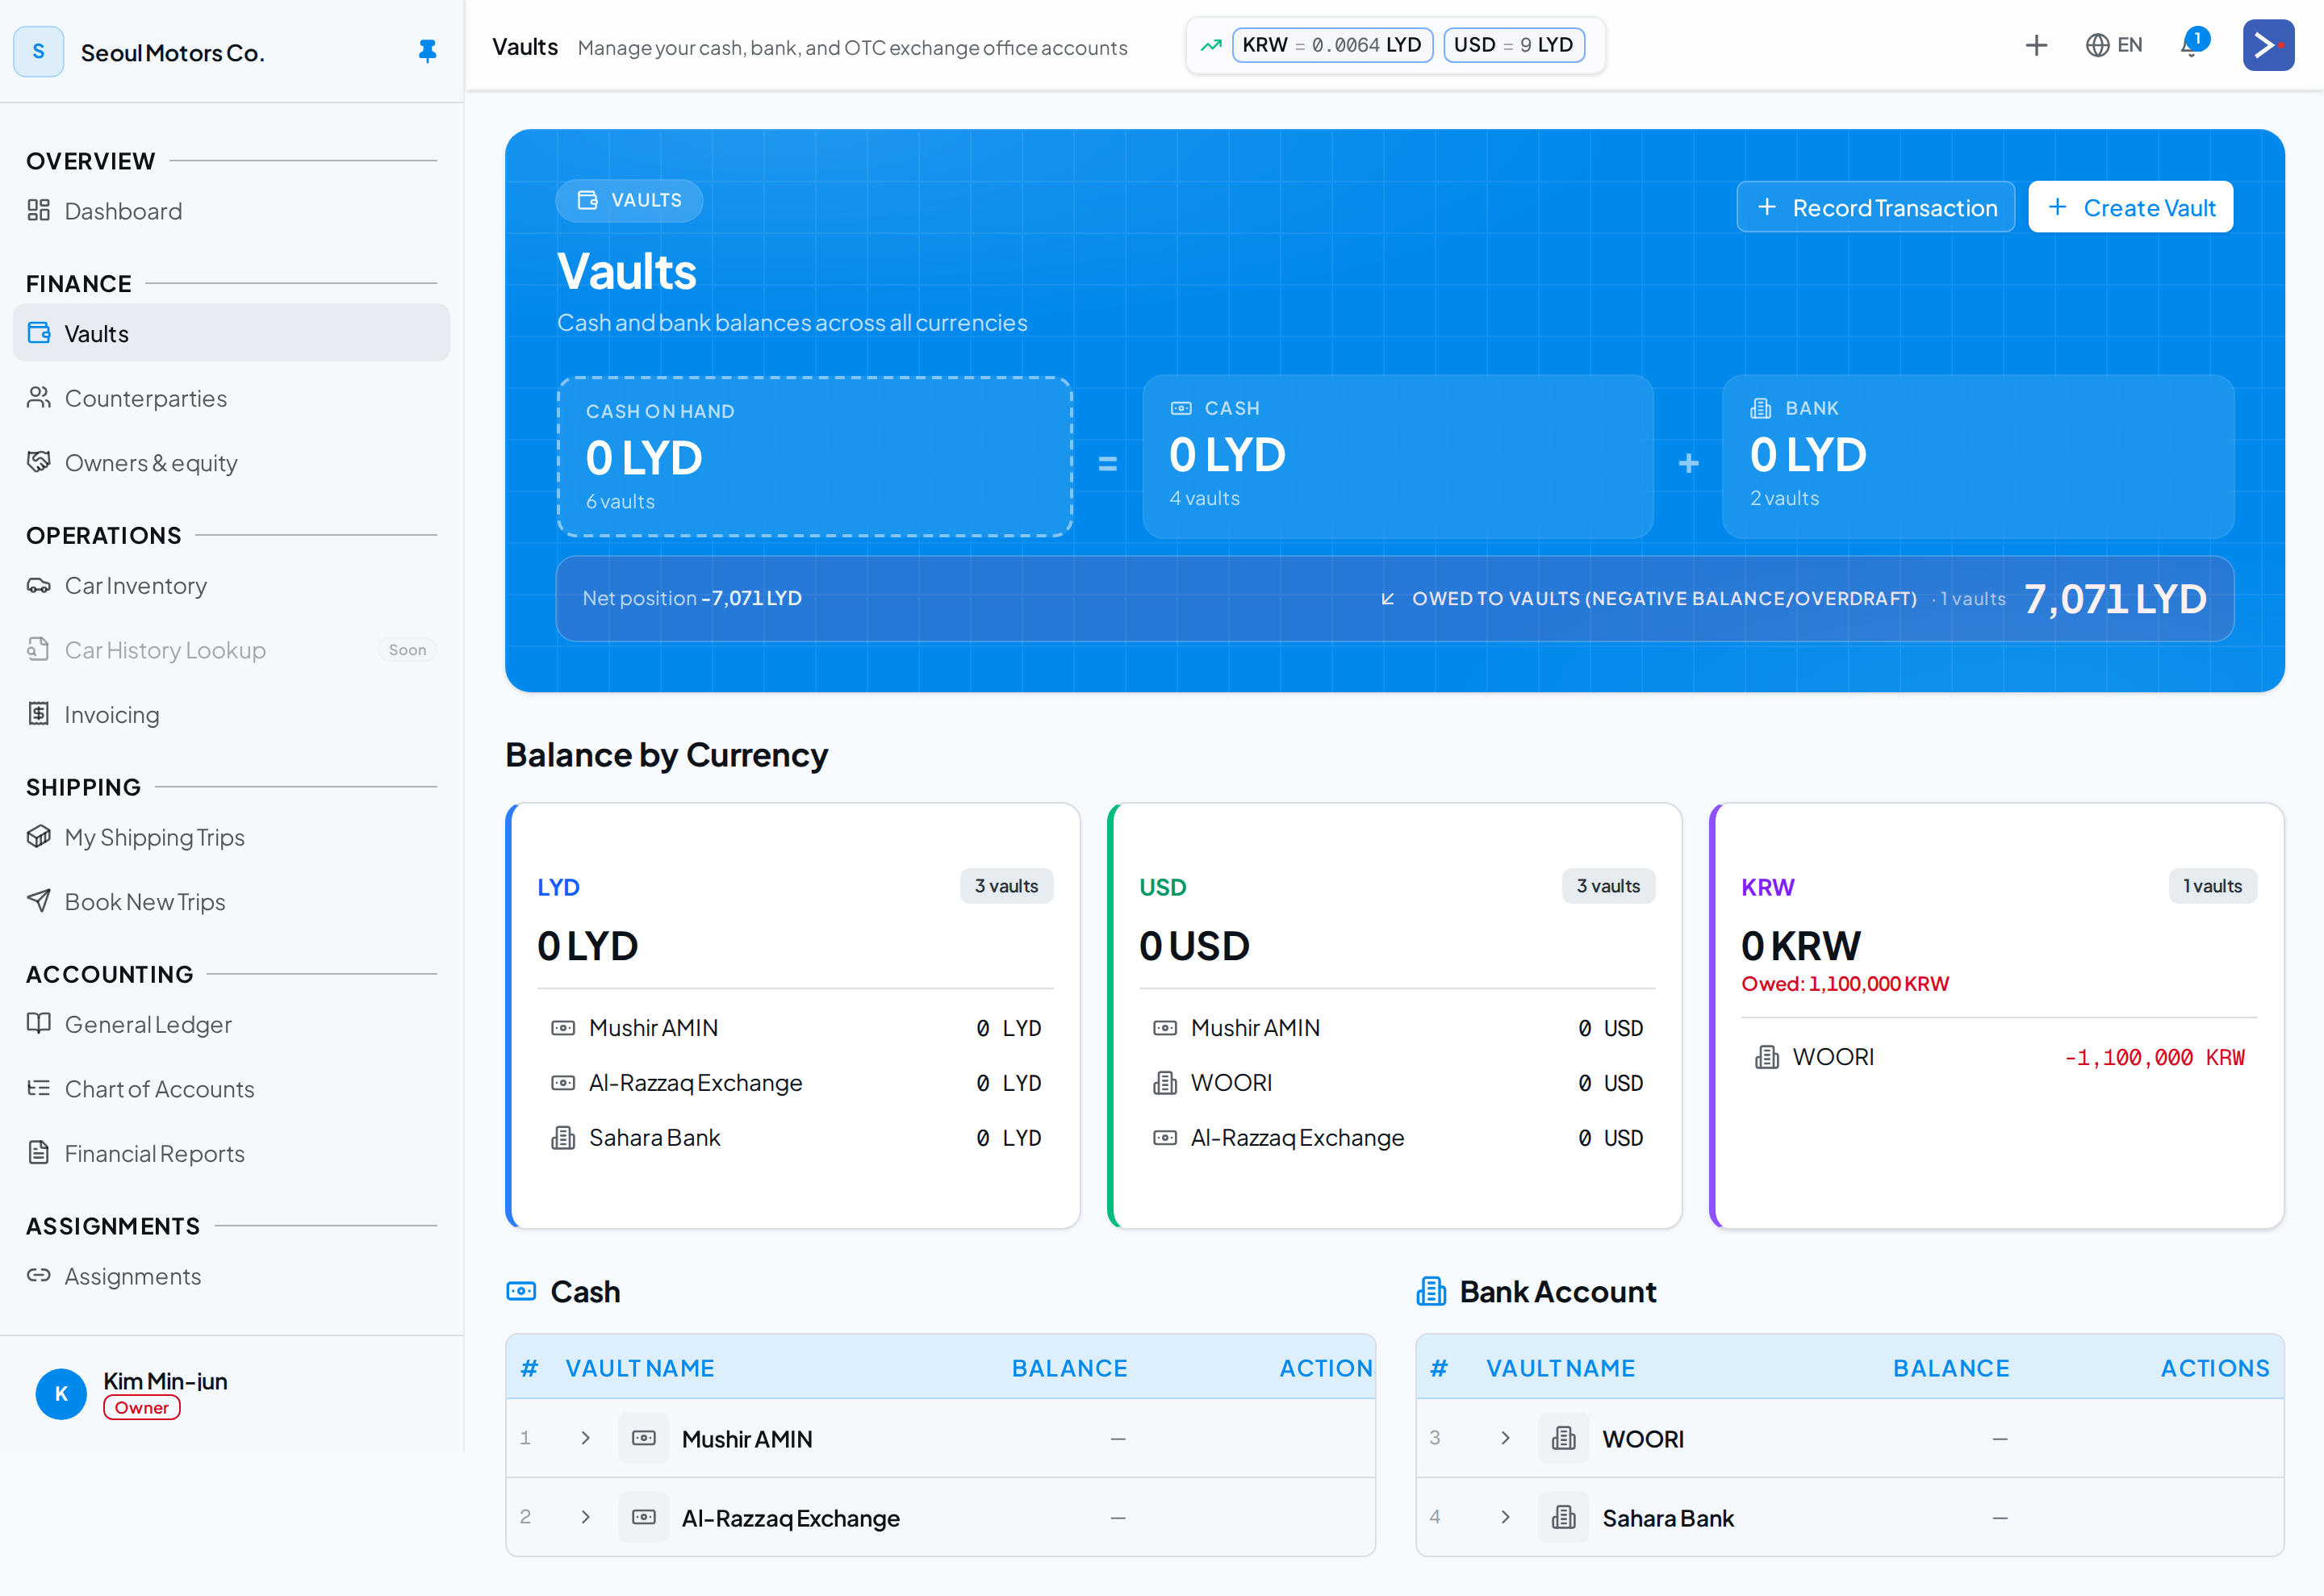Click WOORI bank icon in USD card
The height and width of the screenshot is (1596, 2324).
[1165, 1083]
